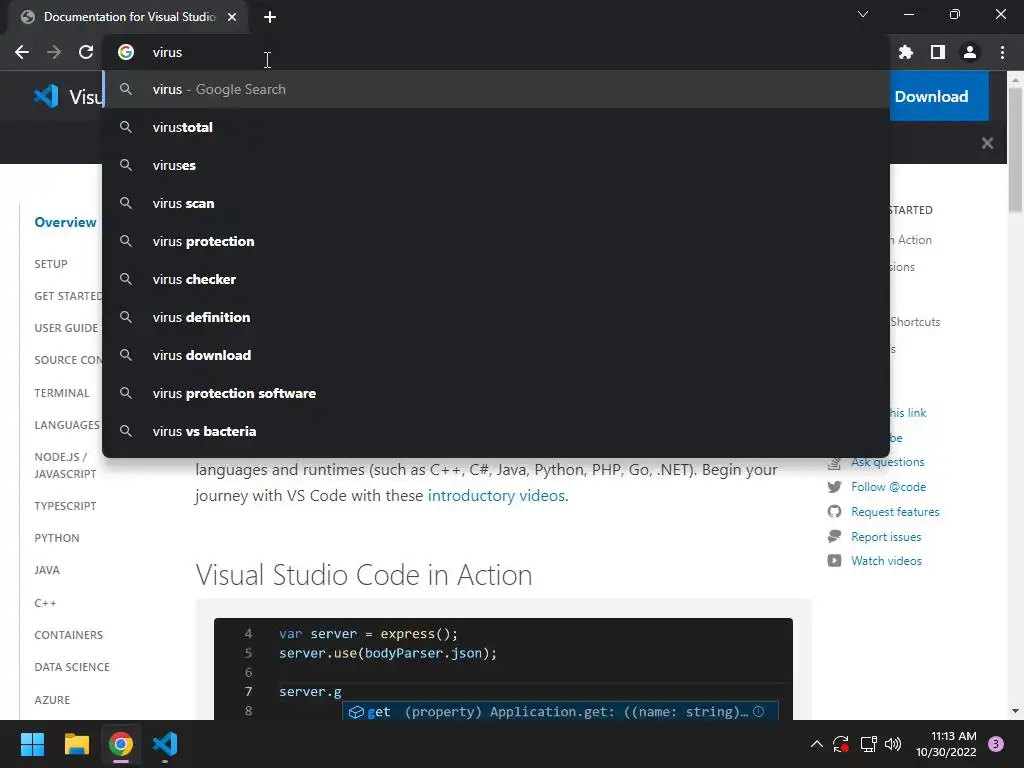Open the Chrome extensions puzzle icon
The width and height of the screenshot is (1024, 768).
pos(905,52)
